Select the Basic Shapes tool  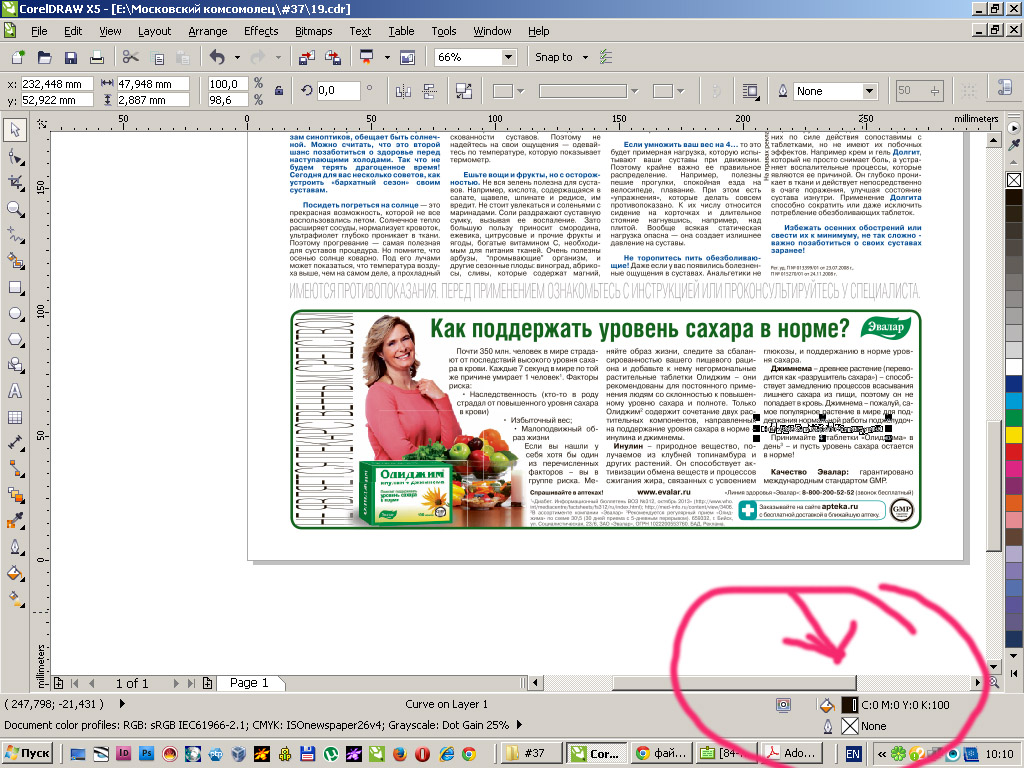point(14,365)
